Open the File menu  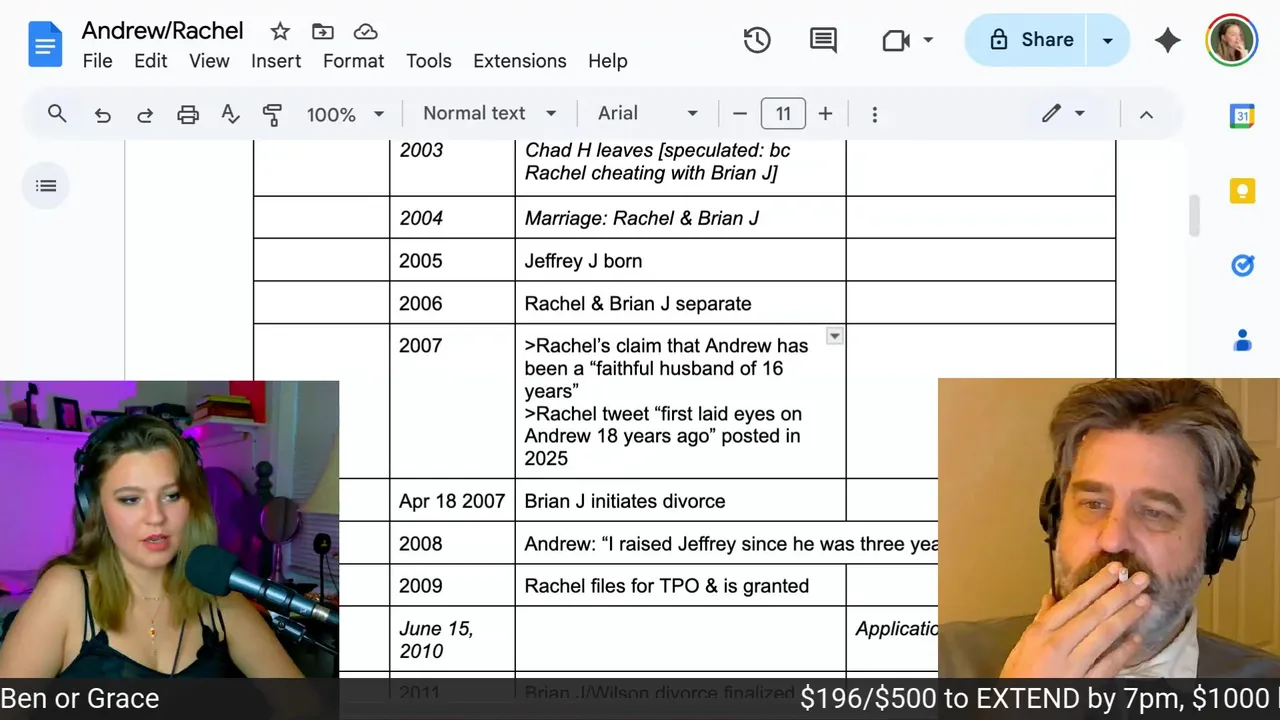tap(97, 61)
